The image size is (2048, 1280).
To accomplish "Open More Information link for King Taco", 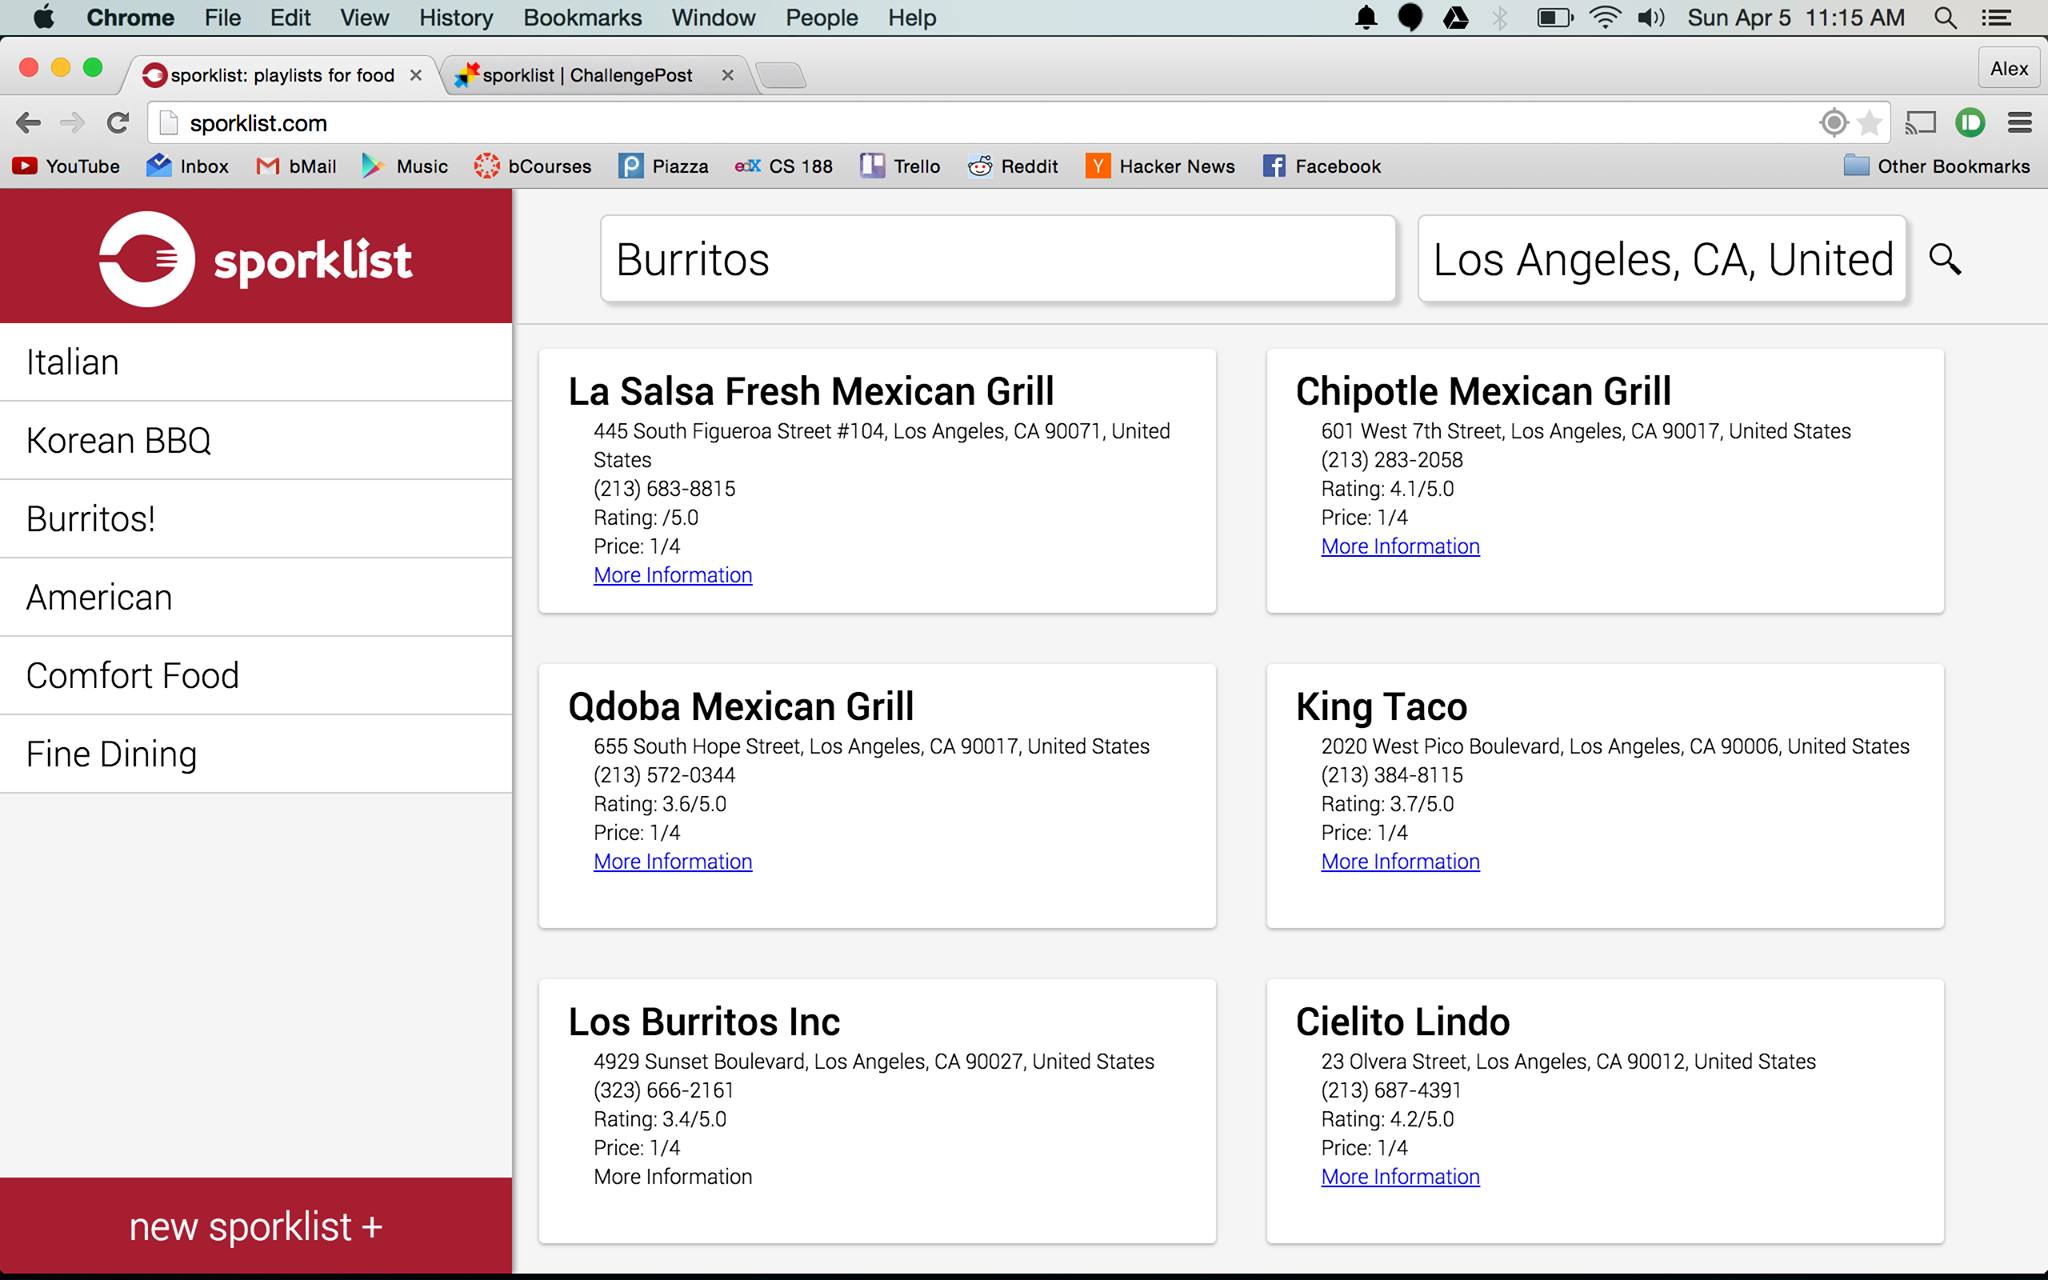I will [x=1400, y=861].
